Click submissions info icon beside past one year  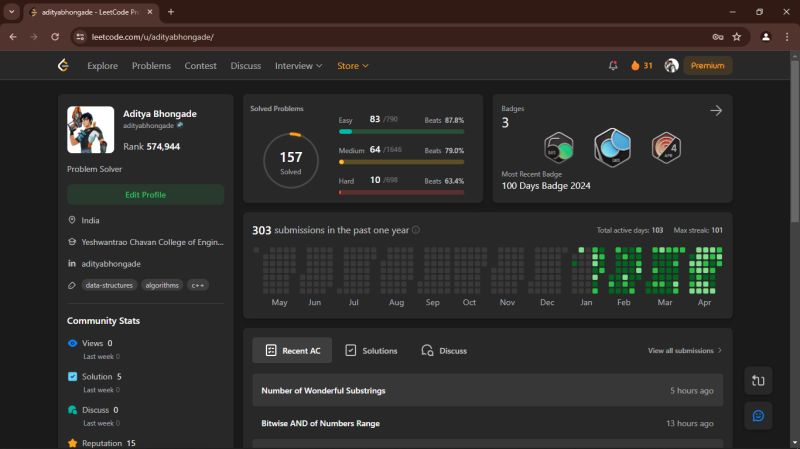pos(416,230)
